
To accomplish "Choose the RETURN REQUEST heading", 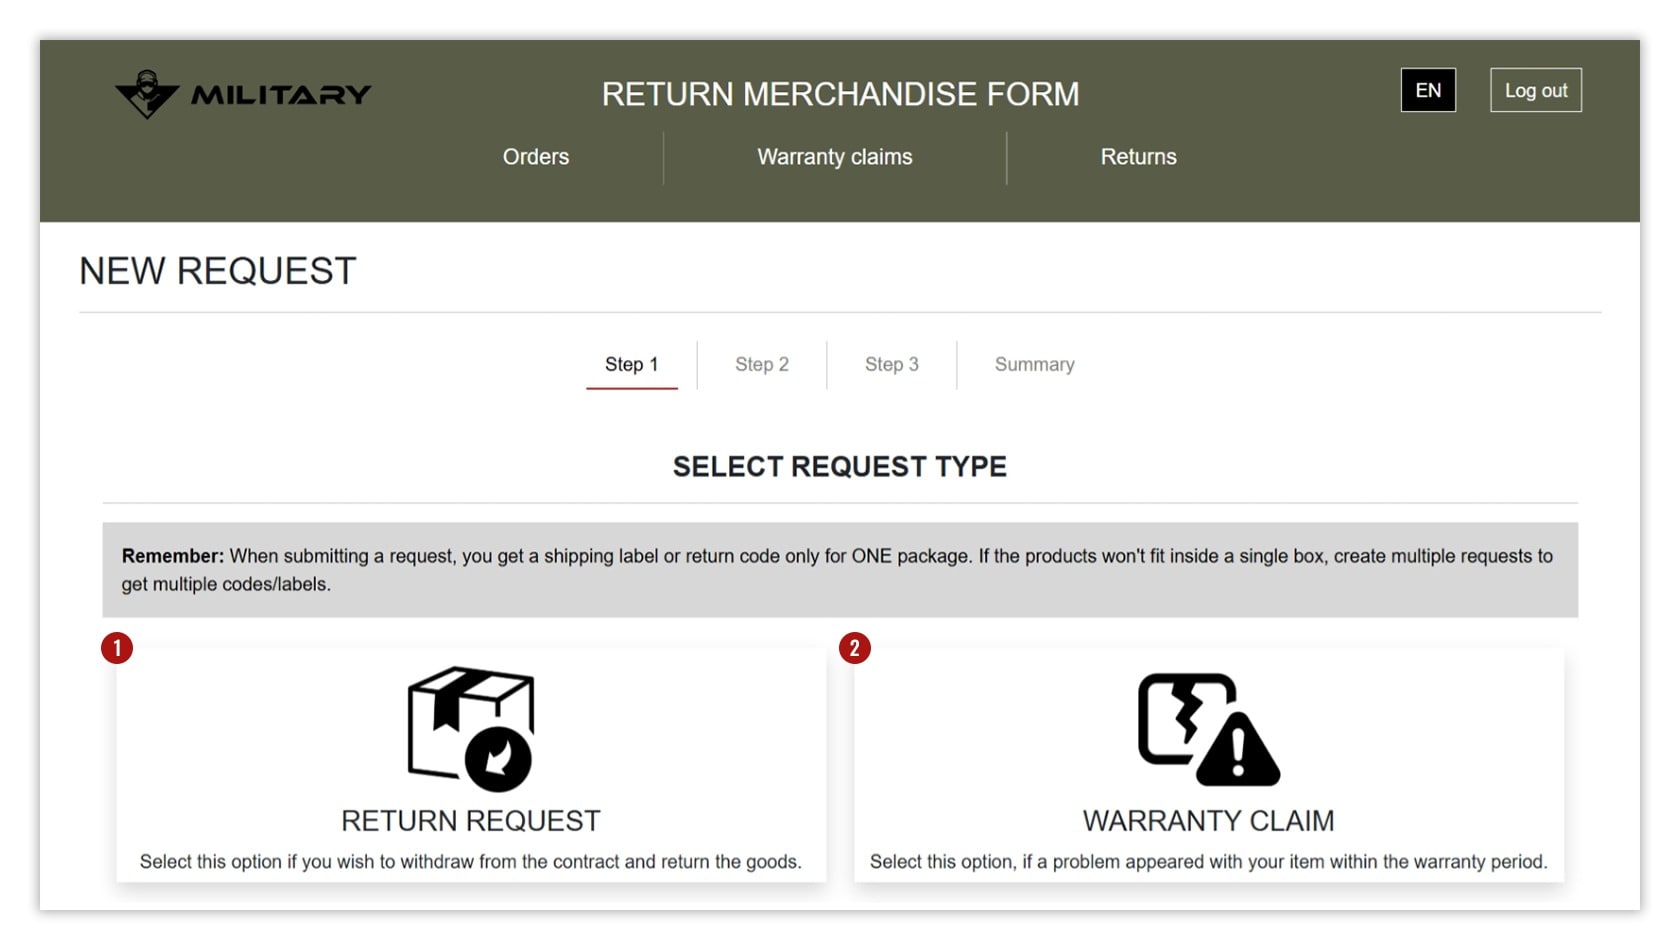I will click(471, 821).
